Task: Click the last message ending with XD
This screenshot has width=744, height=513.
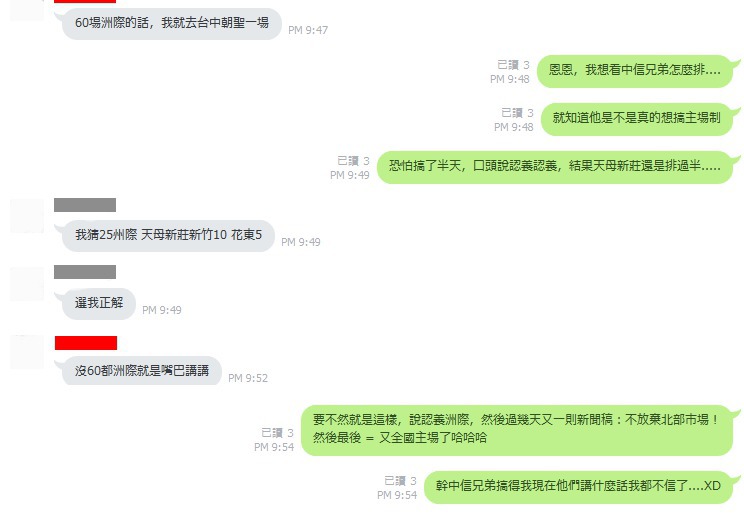Action: click(578, 487)
